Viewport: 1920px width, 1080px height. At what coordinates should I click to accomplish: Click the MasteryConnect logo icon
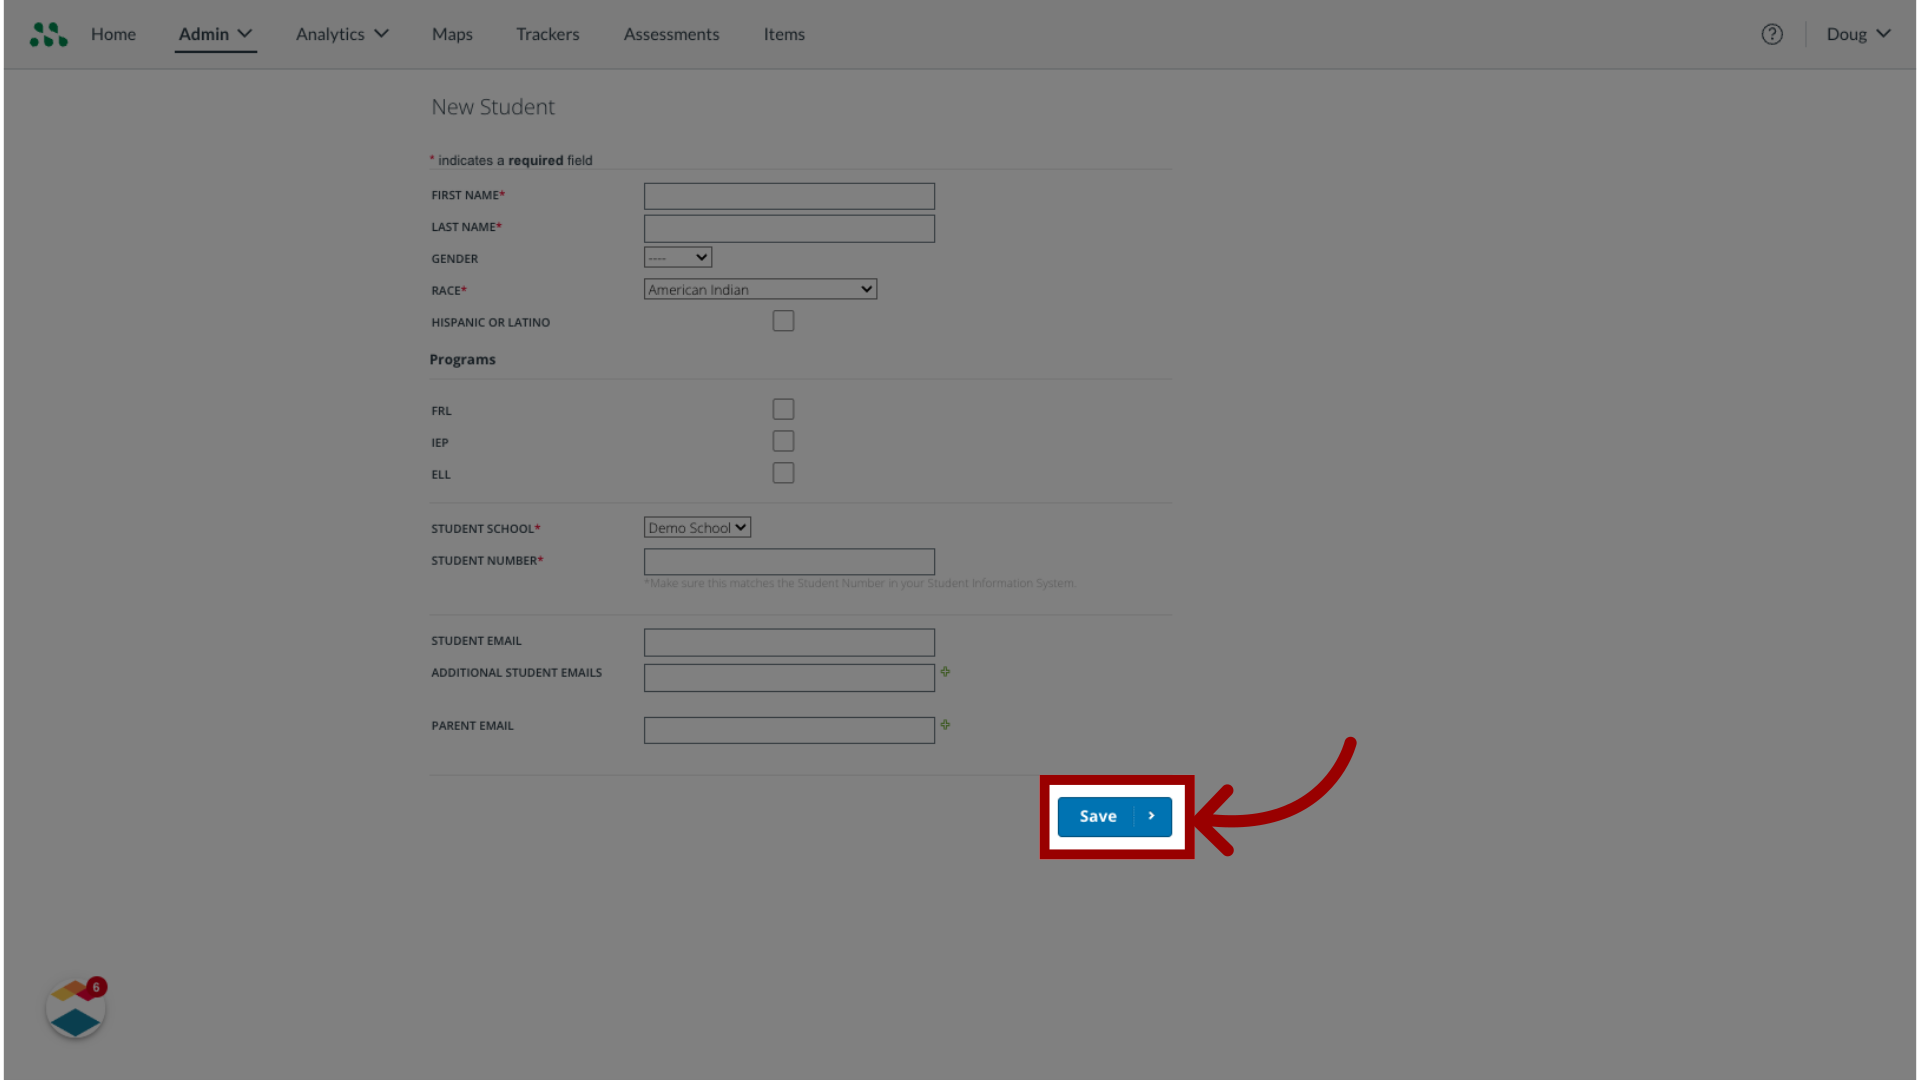pos(48,34)
